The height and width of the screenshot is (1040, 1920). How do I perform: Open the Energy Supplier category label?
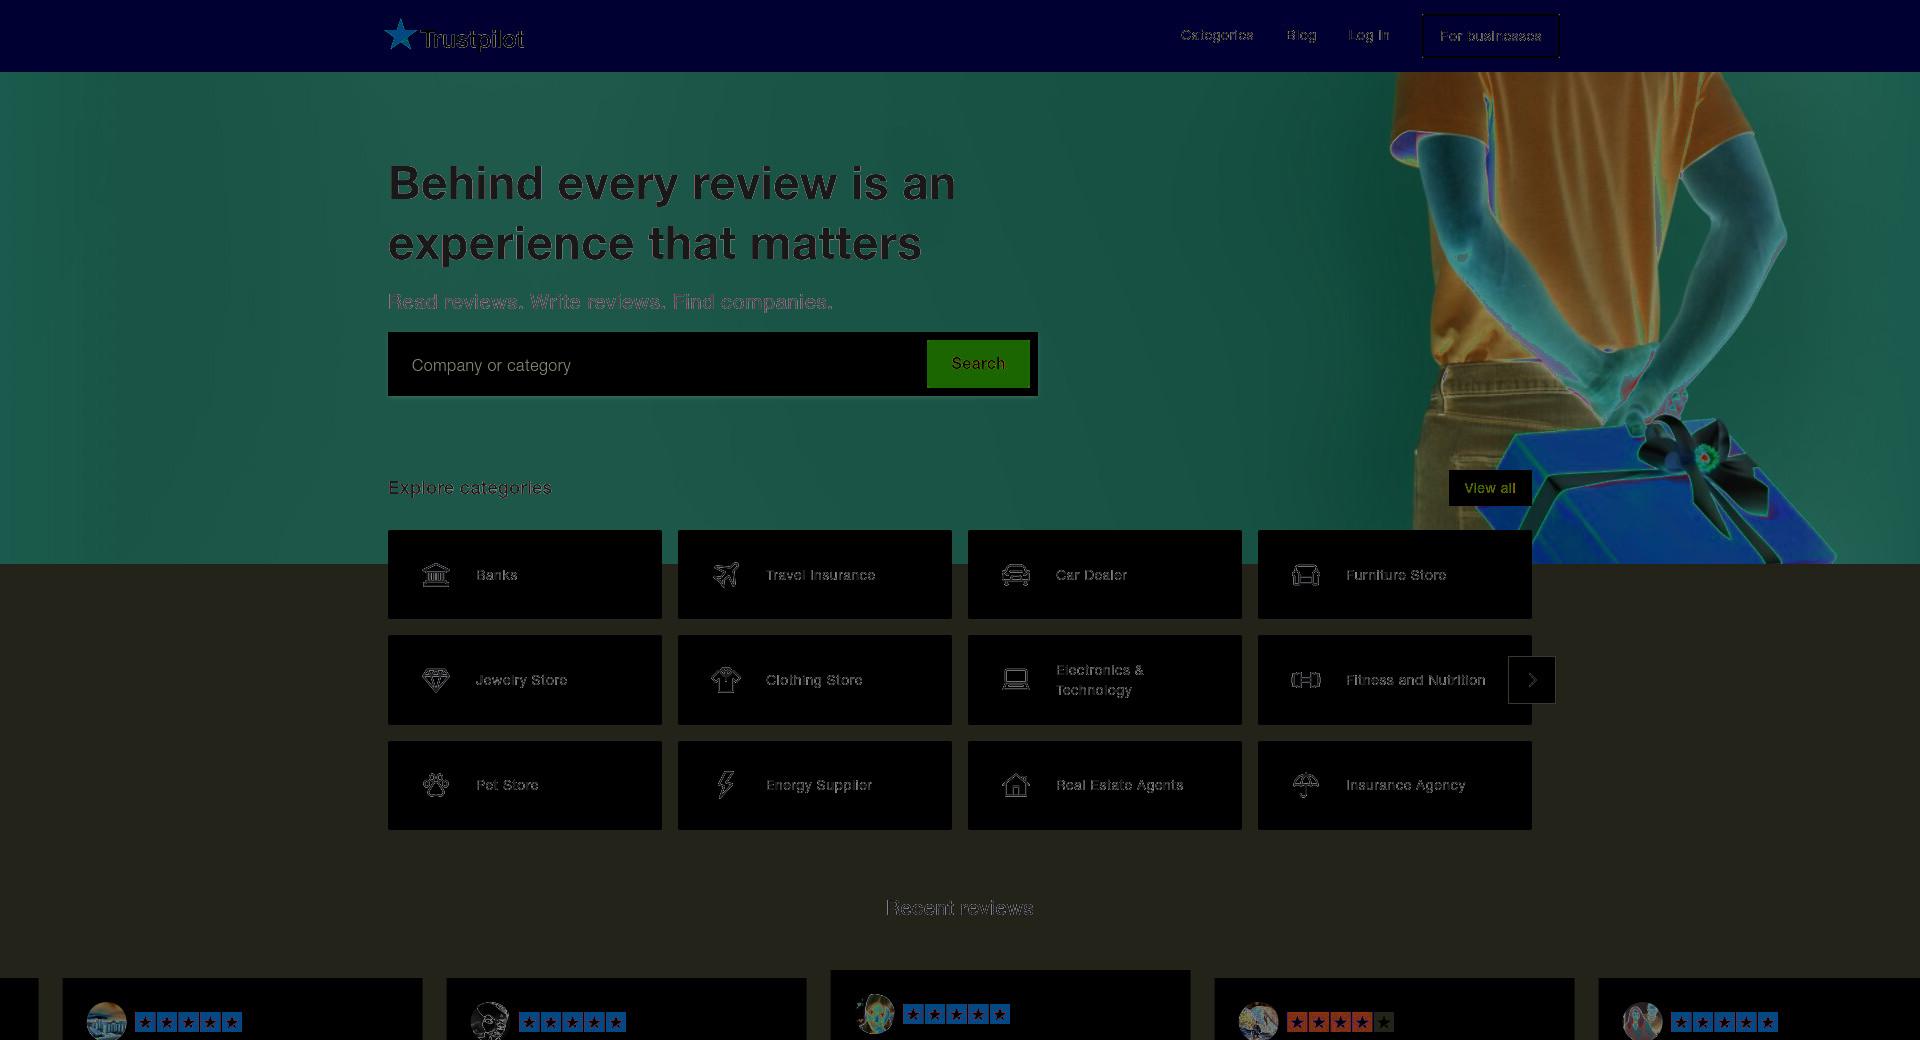pos(819,785)
